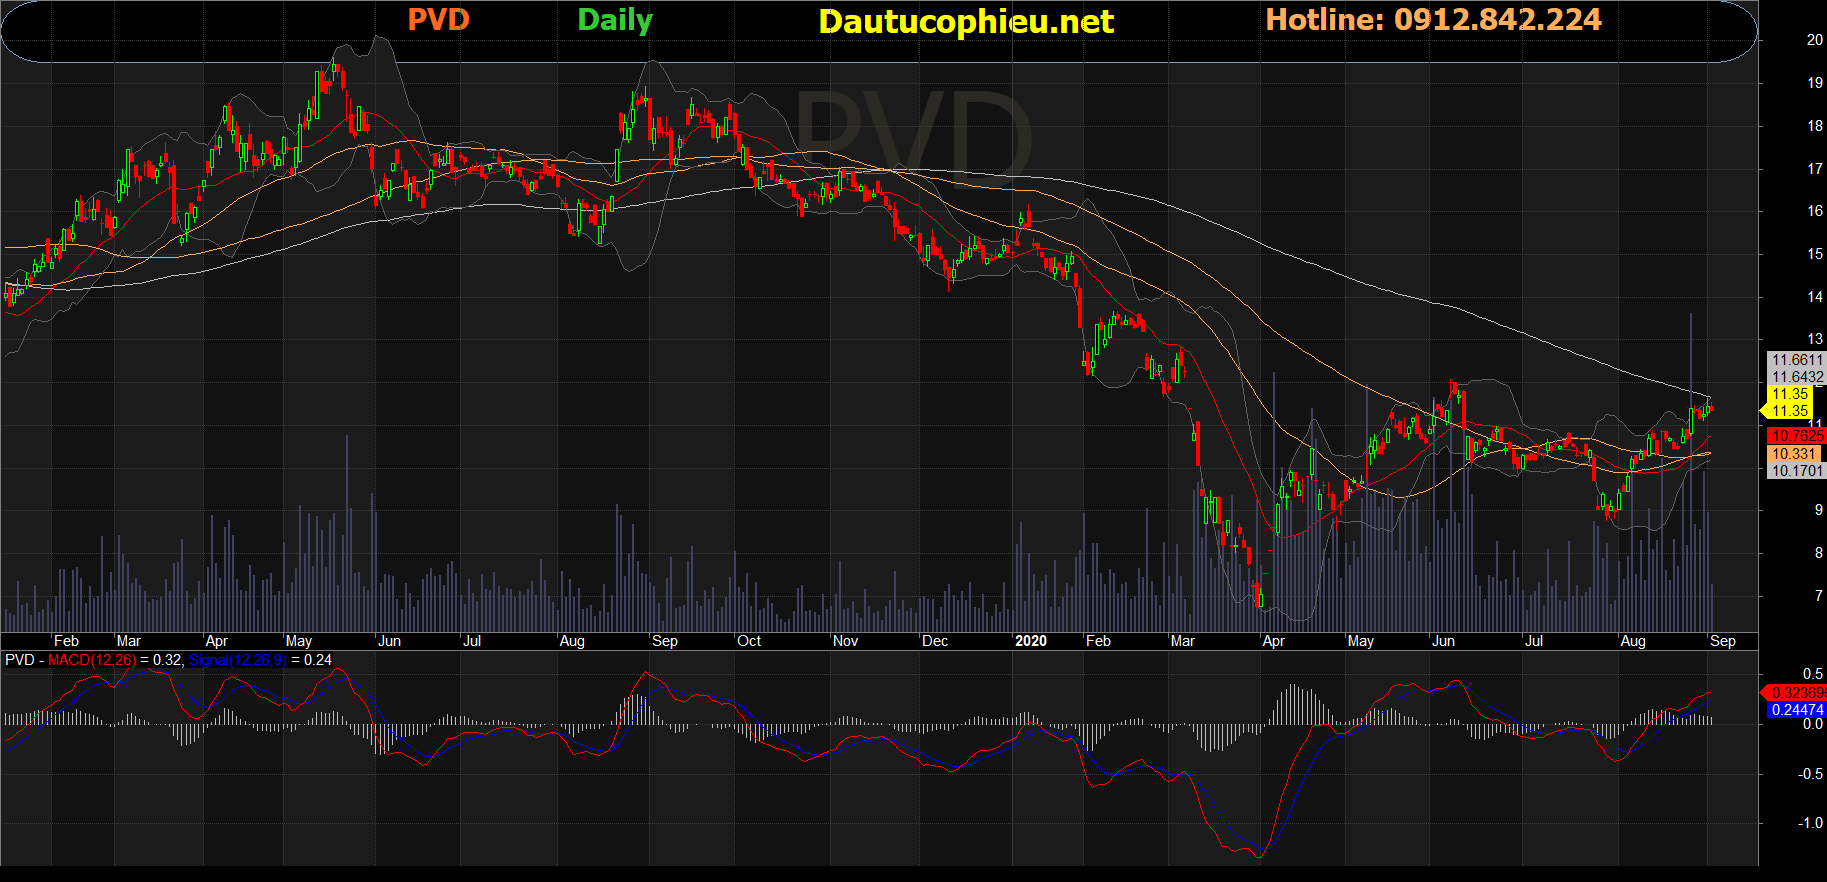Image resolution: width=1827 pixels, height=882 pixels.
Task: Select the Dec month marker on time axis
Action: coord(935,641)
